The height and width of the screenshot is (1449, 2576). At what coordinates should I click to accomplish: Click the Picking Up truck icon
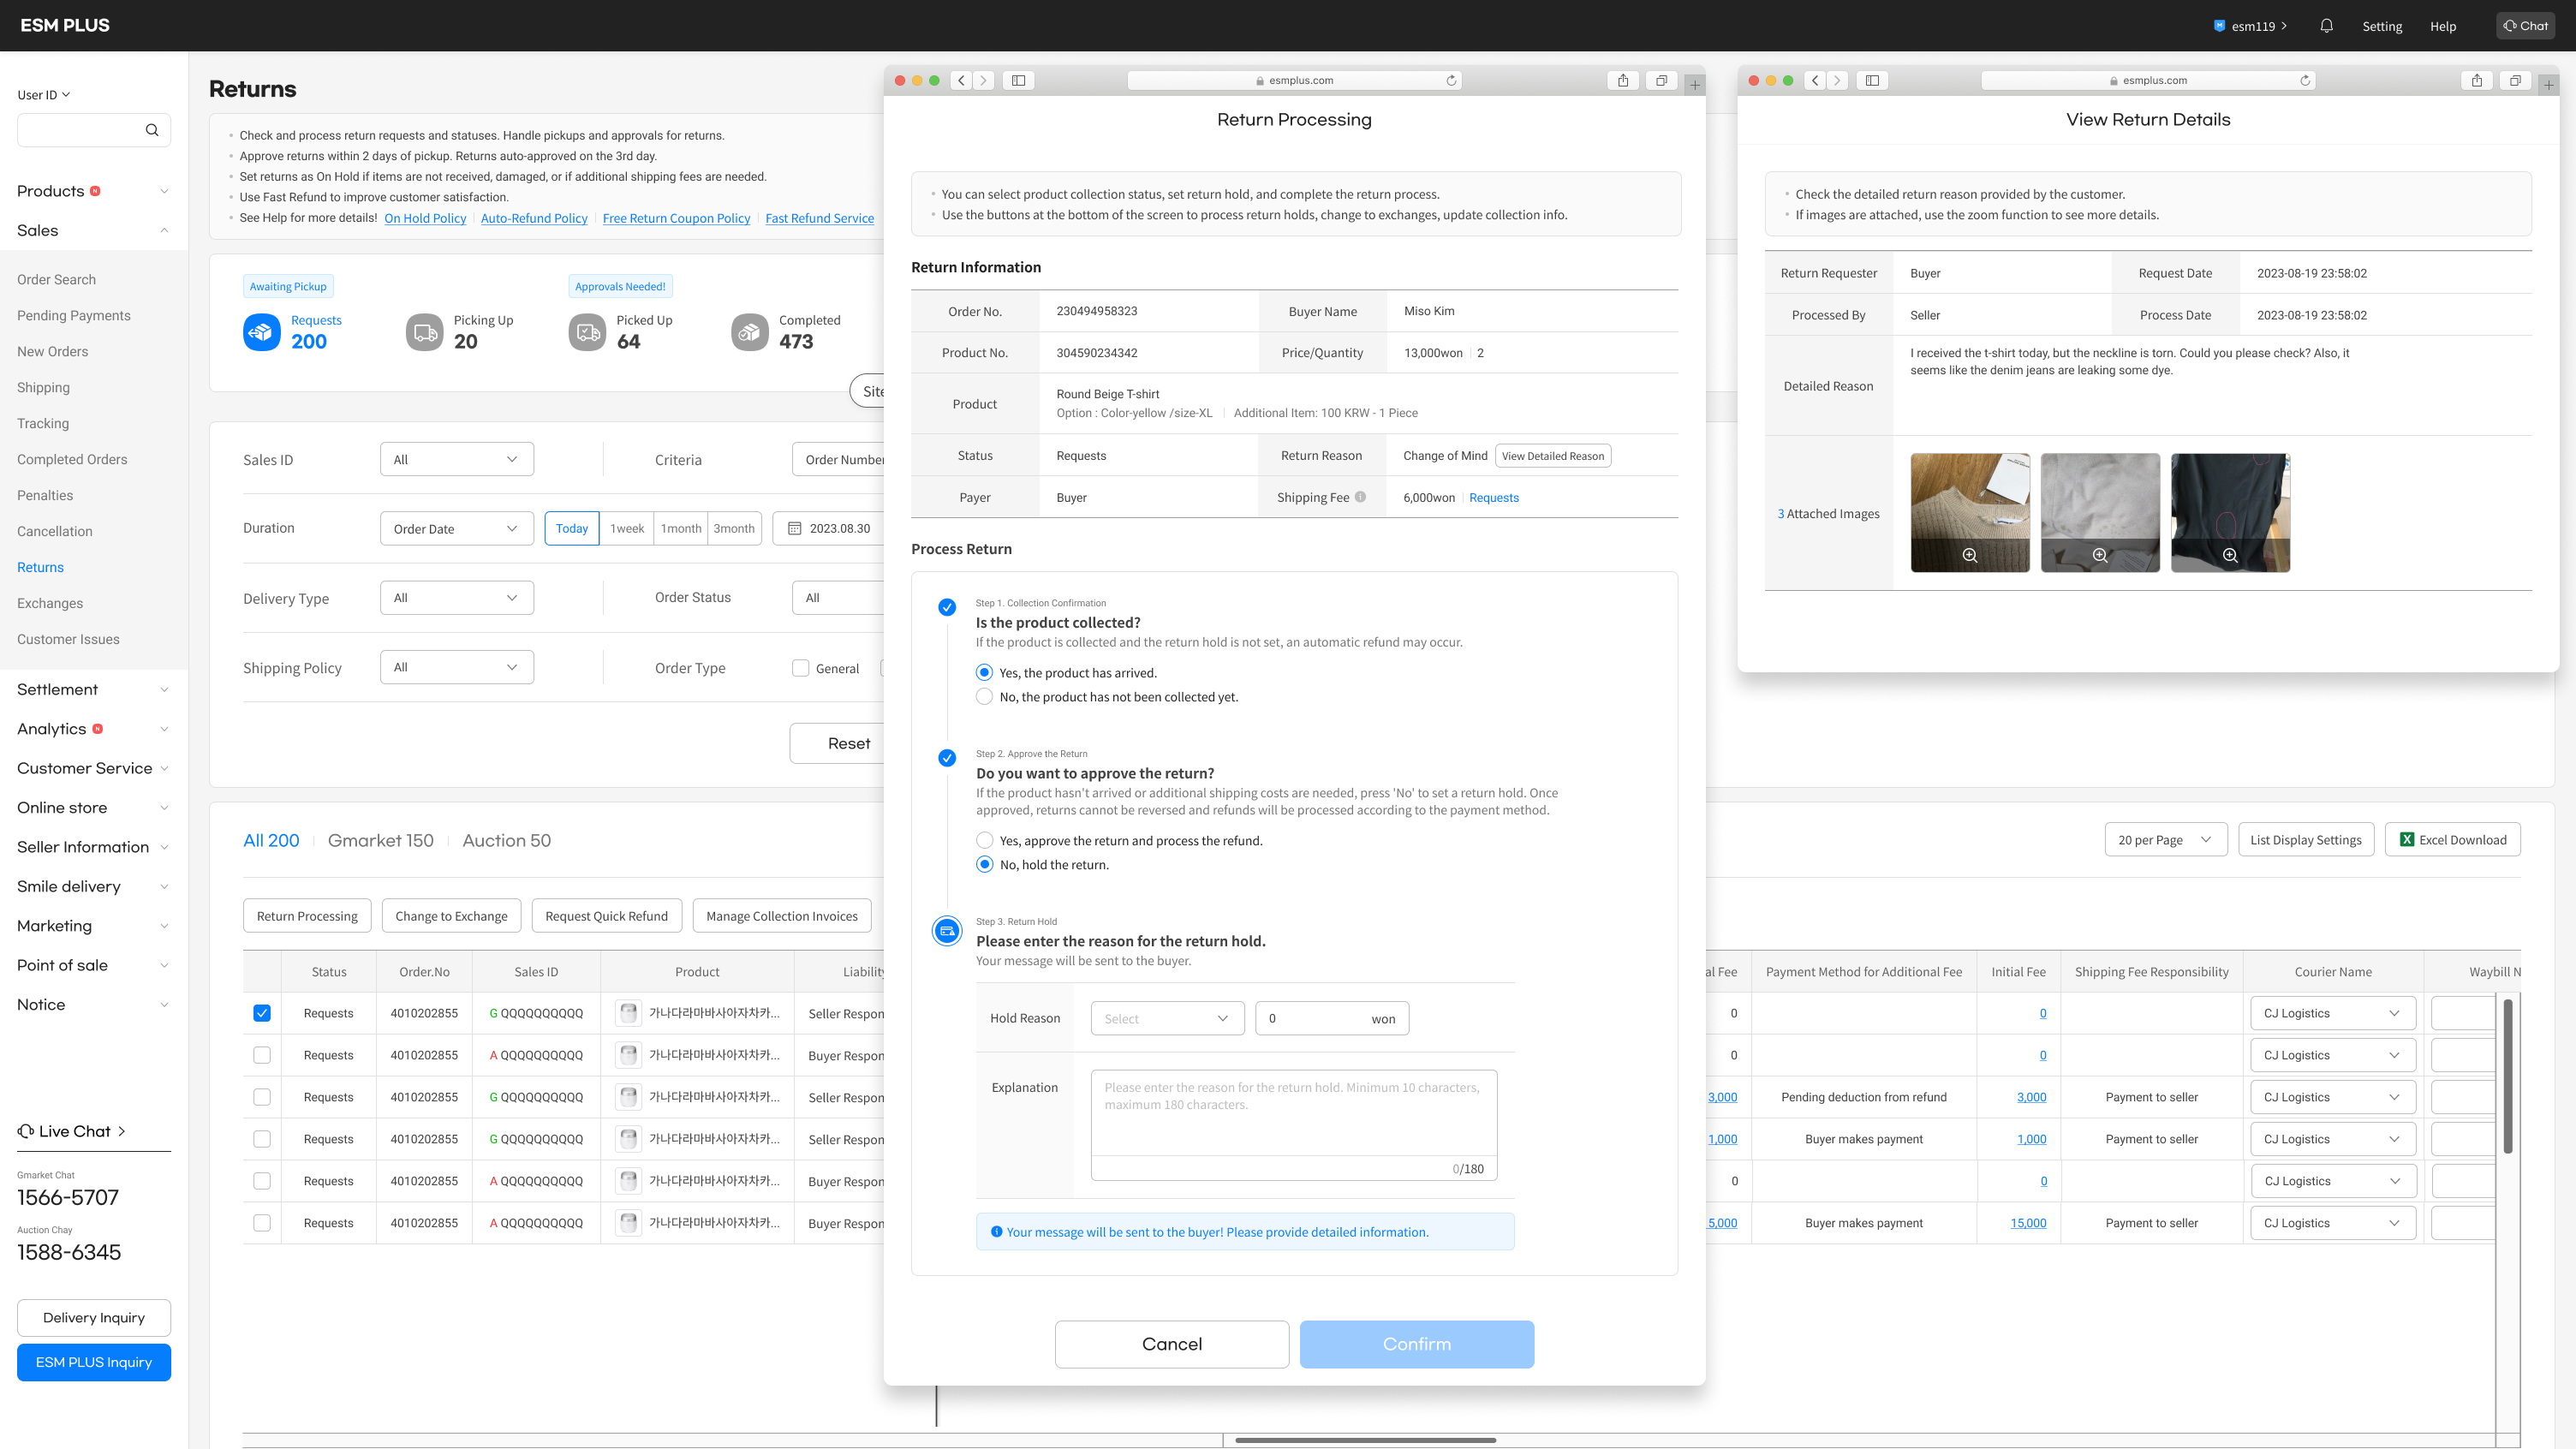click(x=424, y=332)
